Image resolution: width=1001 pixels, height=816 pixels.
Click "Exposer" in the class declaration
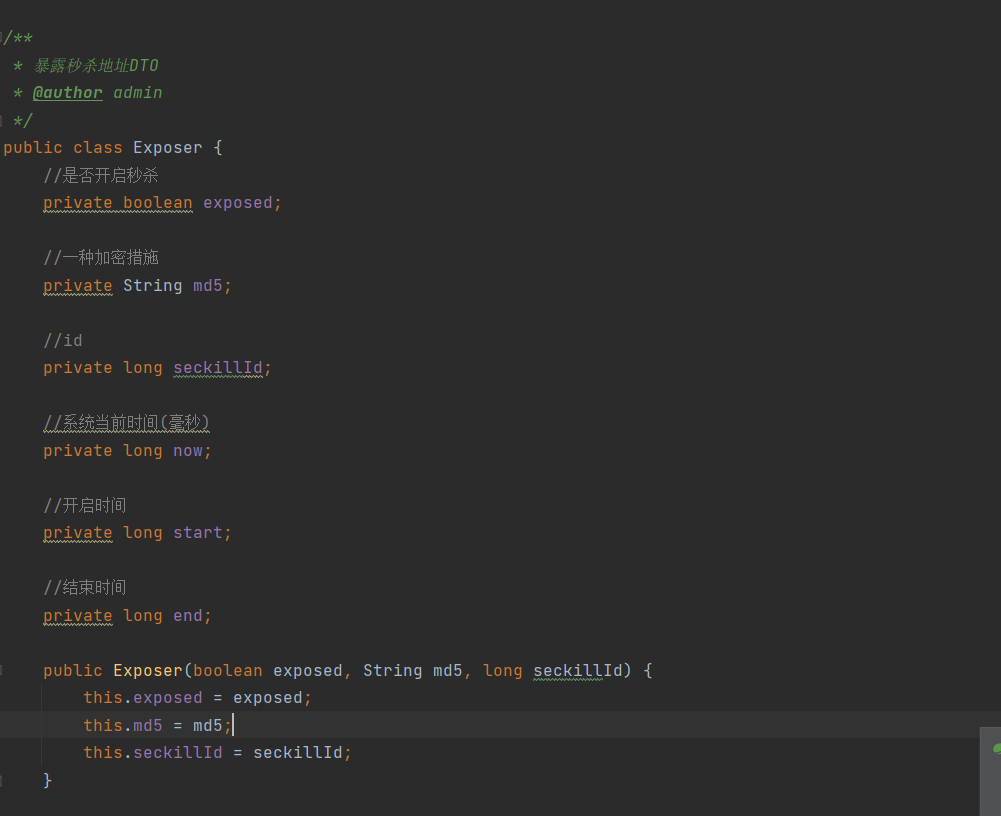(x=167, y=148)
